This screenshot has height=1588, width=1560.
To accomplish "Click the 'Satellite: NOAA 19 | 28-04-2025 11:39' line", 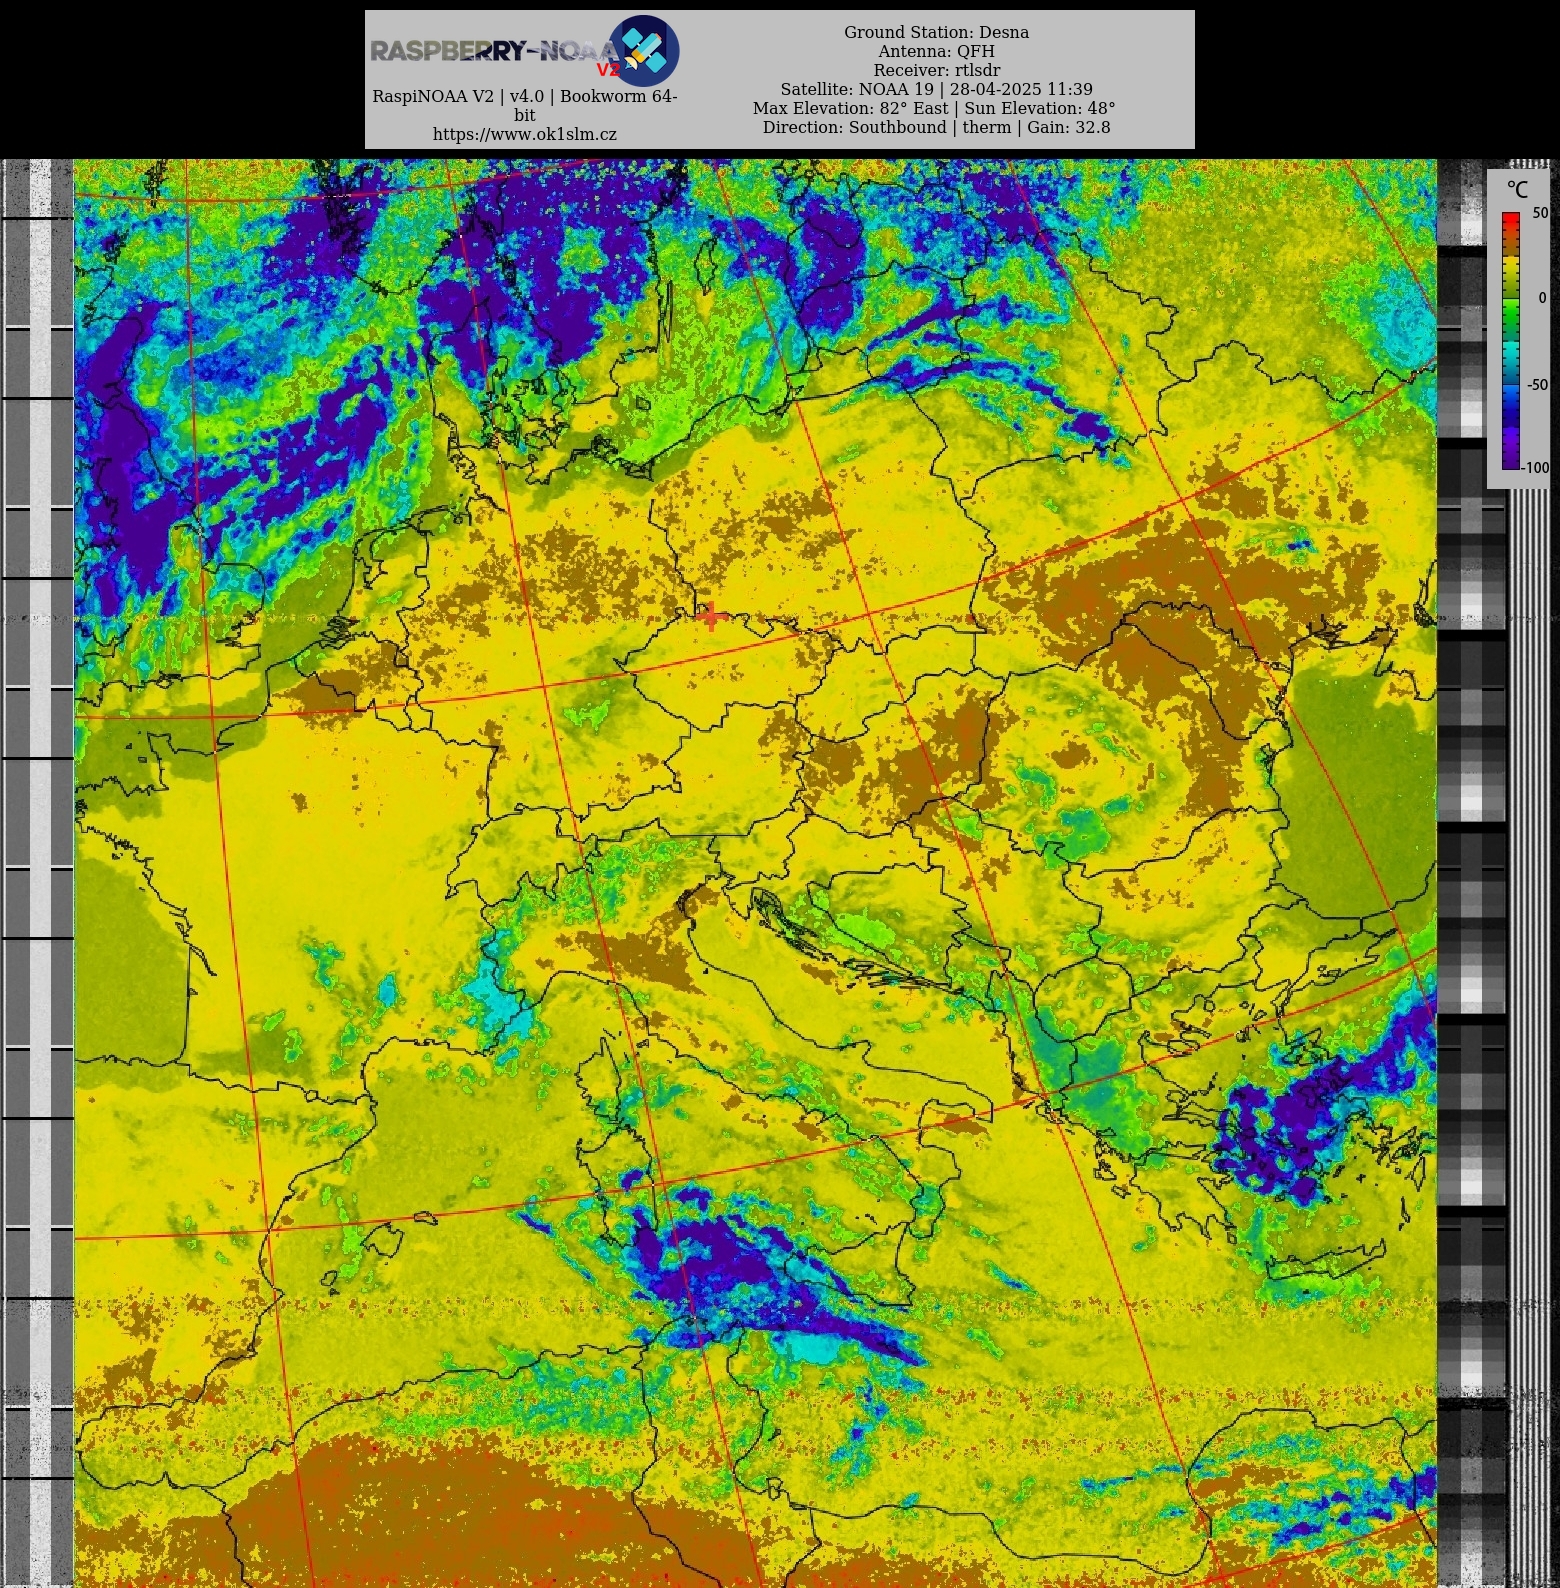I will [936, 89].
